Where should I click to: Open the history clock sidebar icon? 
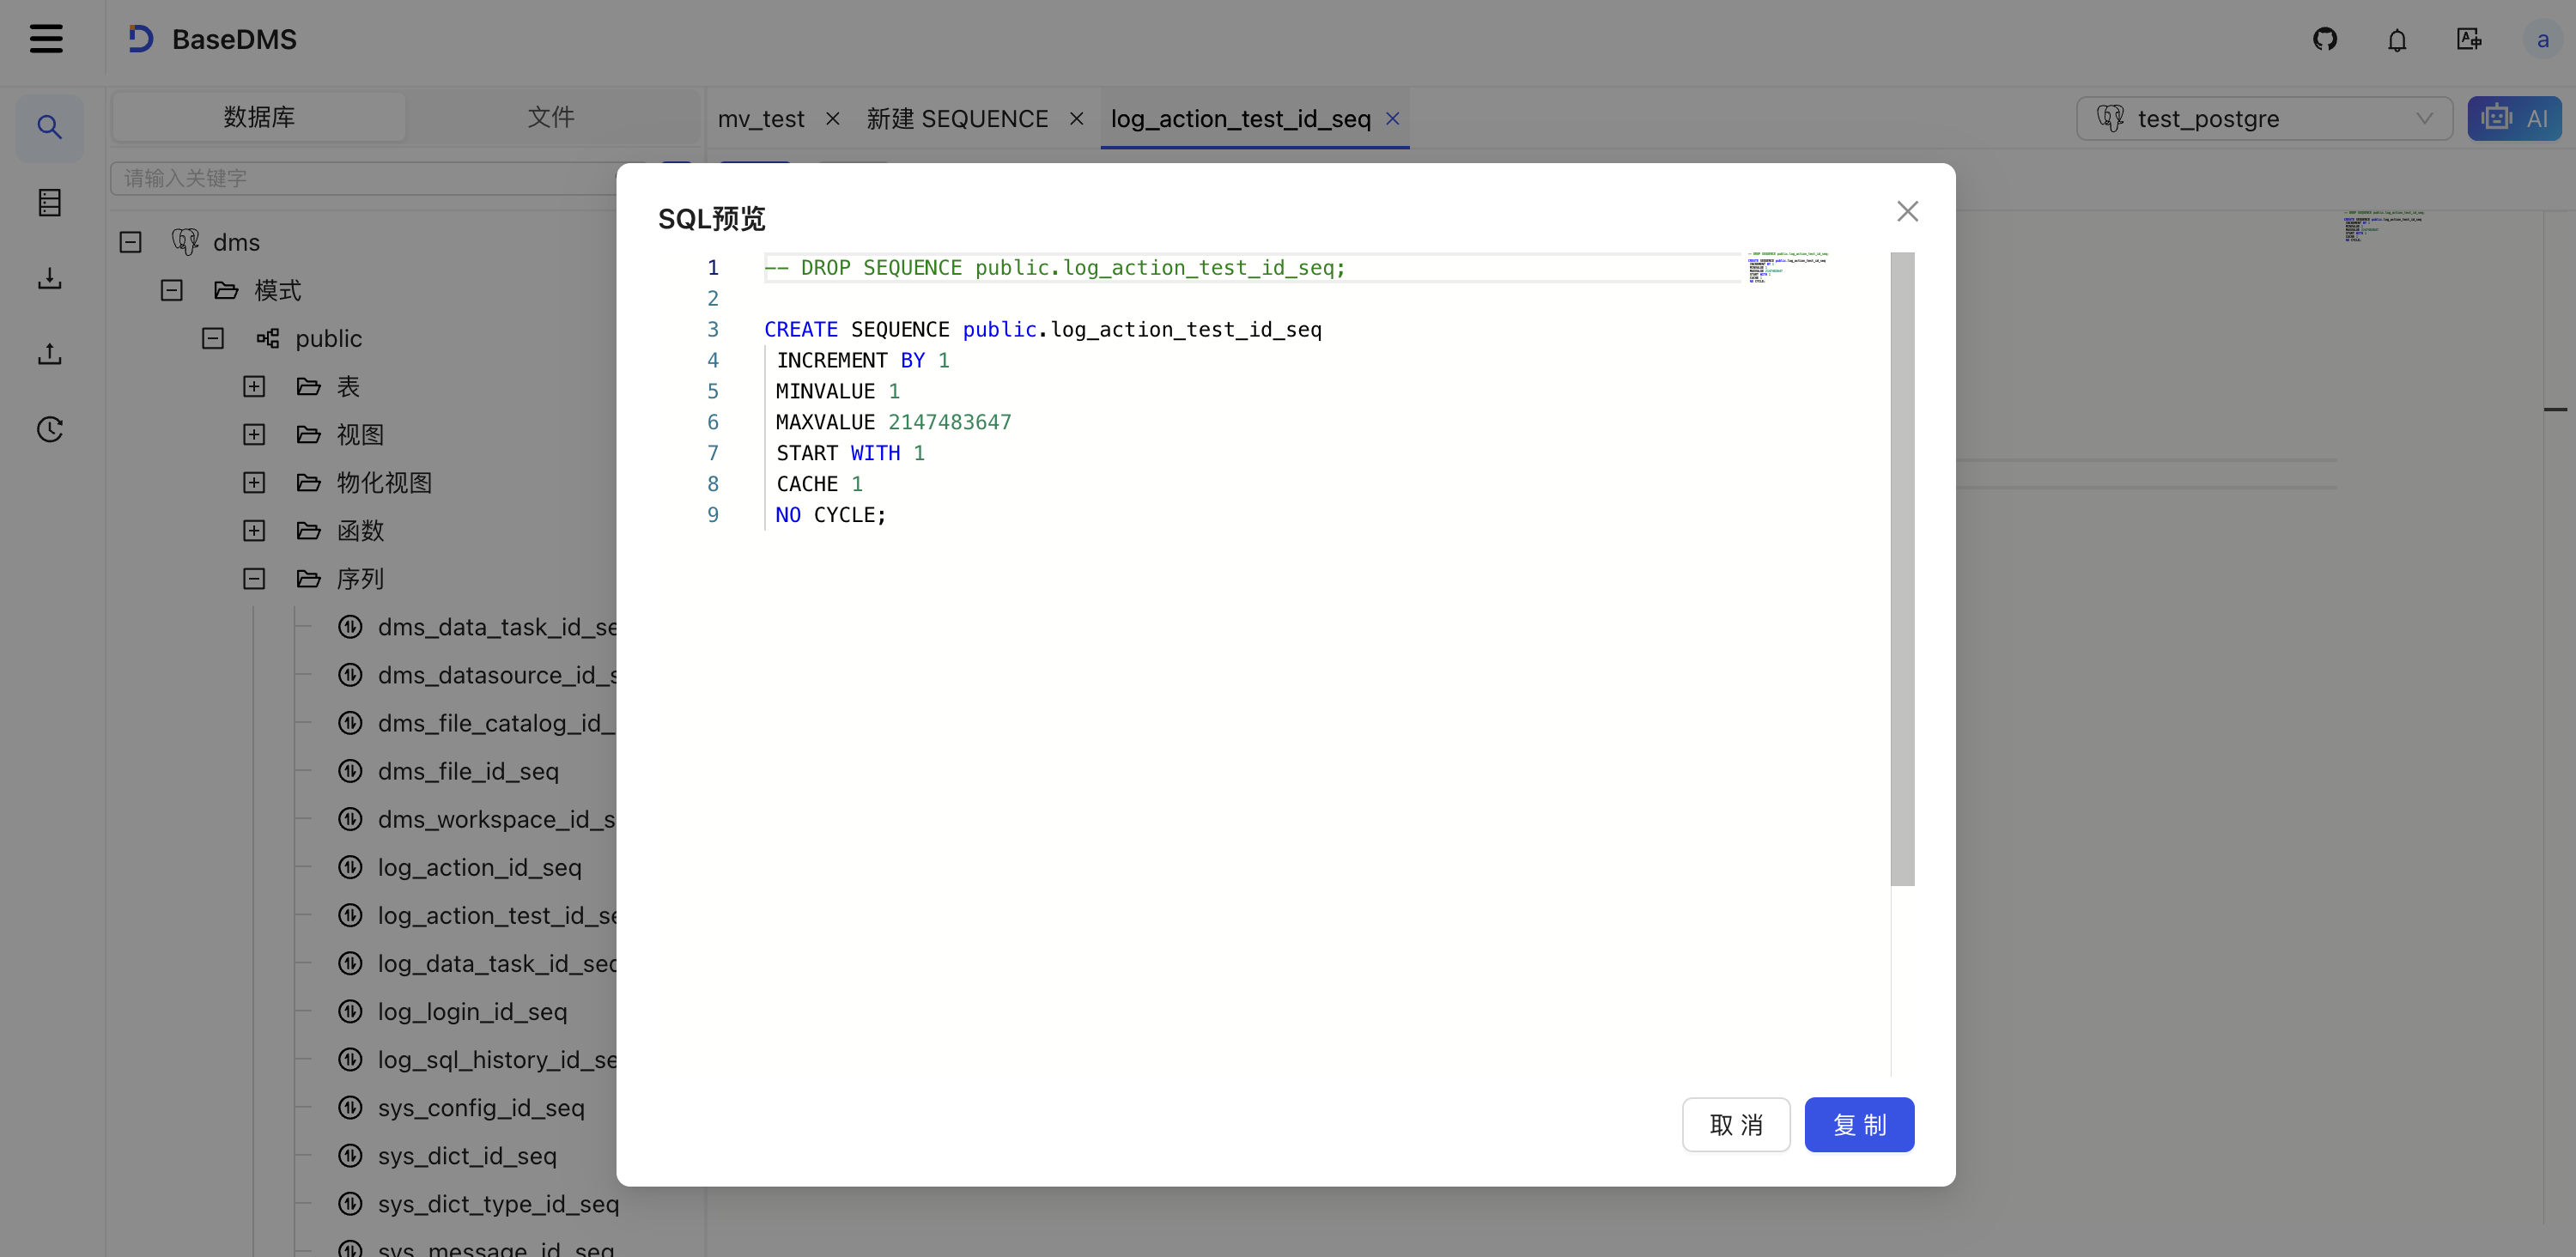pos(50,429)
